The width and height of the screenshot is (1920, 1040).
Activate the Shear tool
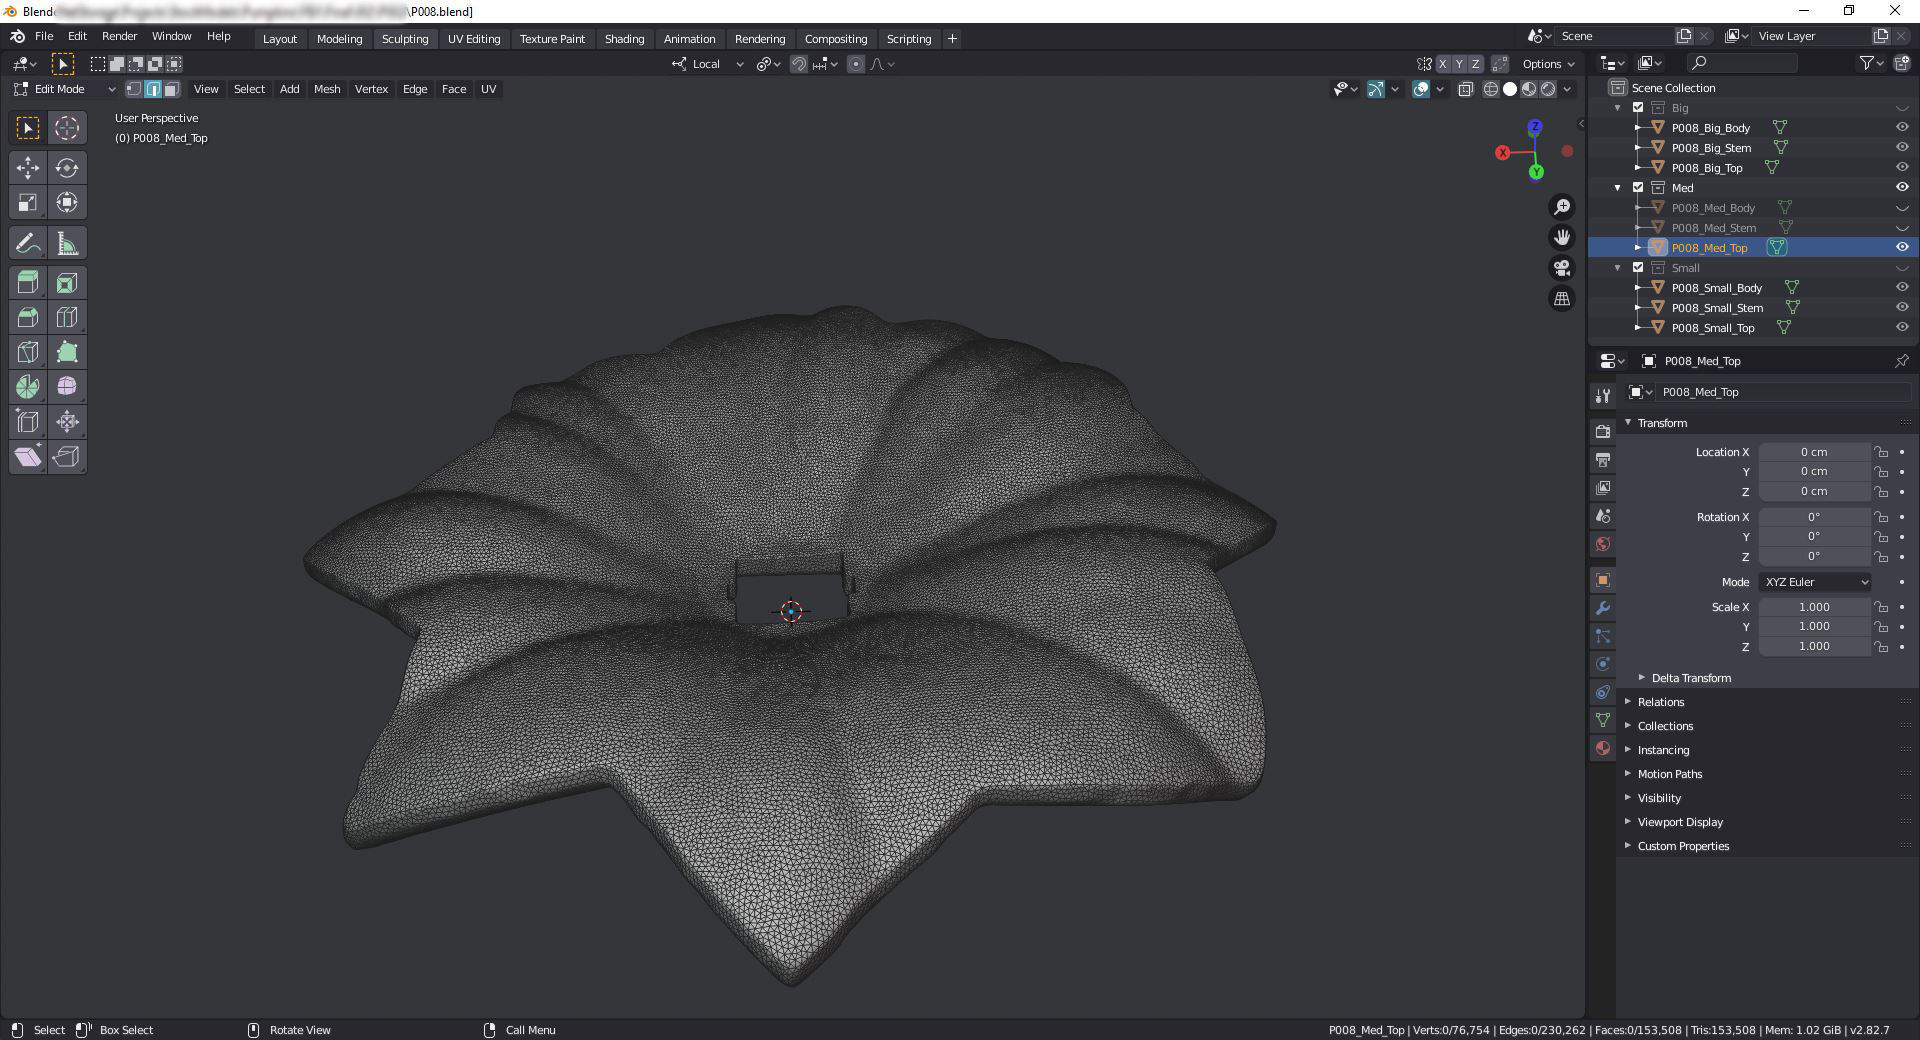pyautogui.click(x=28, y=457)
